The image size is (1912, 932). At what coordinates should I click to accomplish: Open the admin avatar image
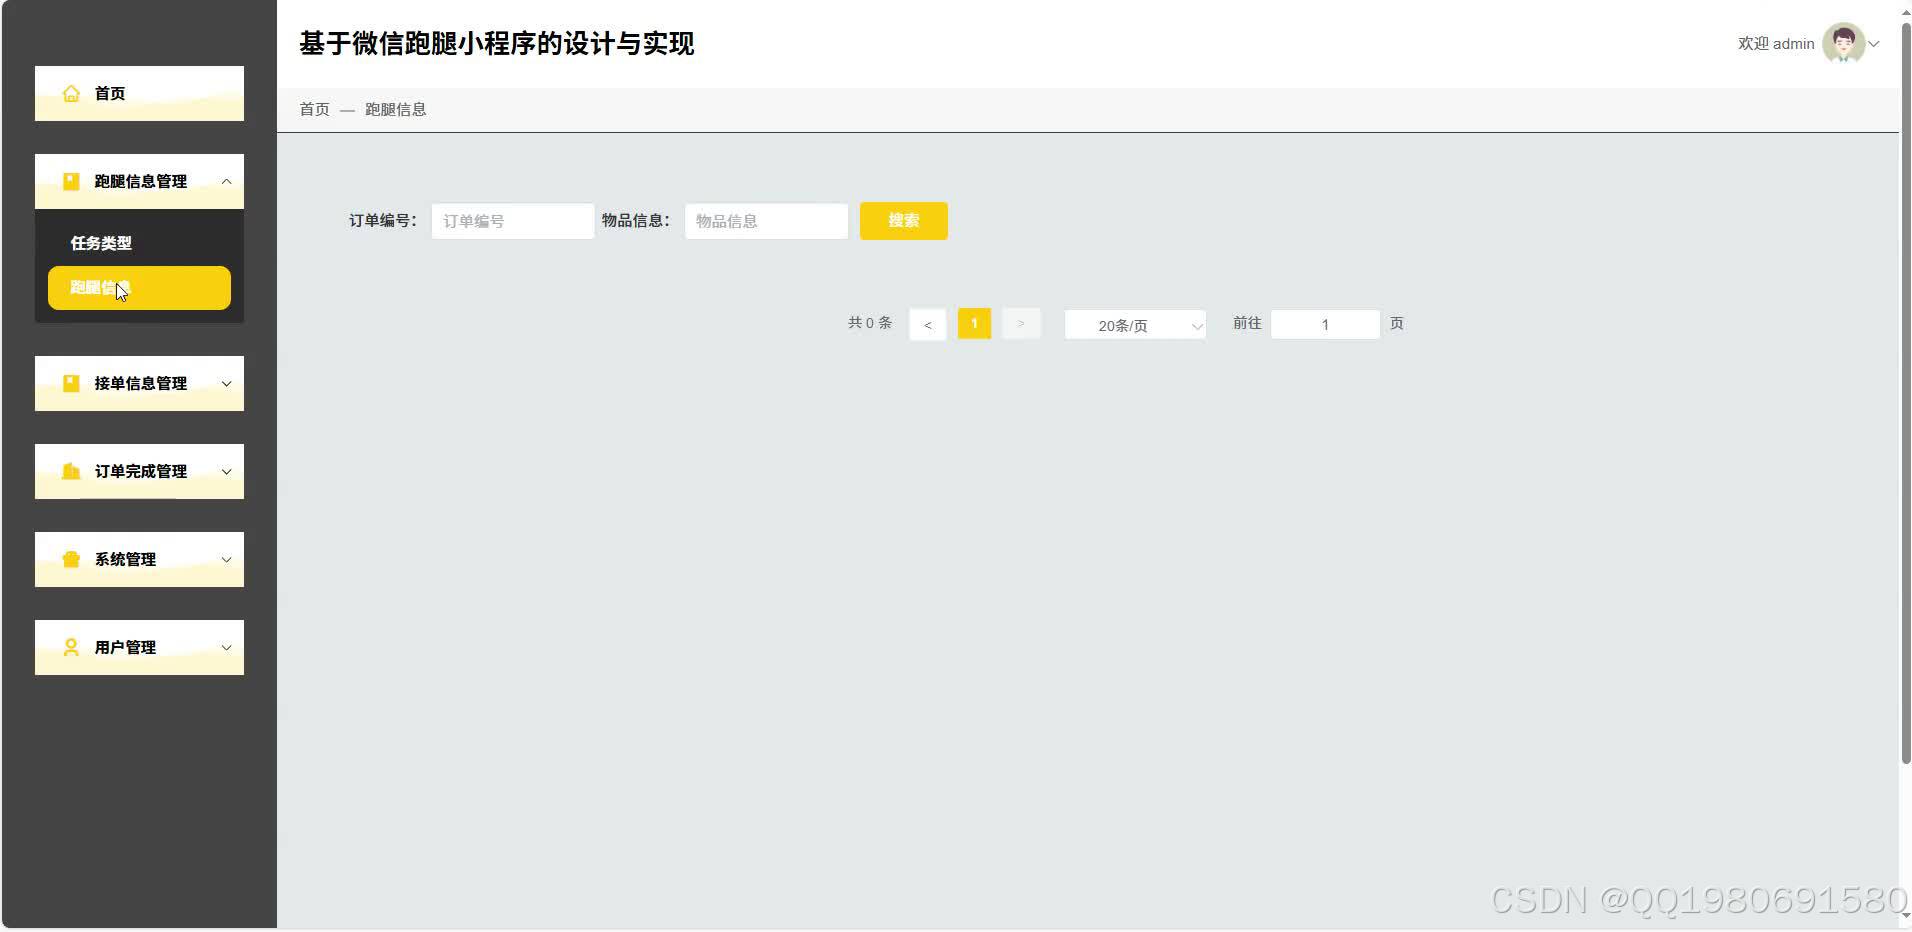pos(1845,43)
